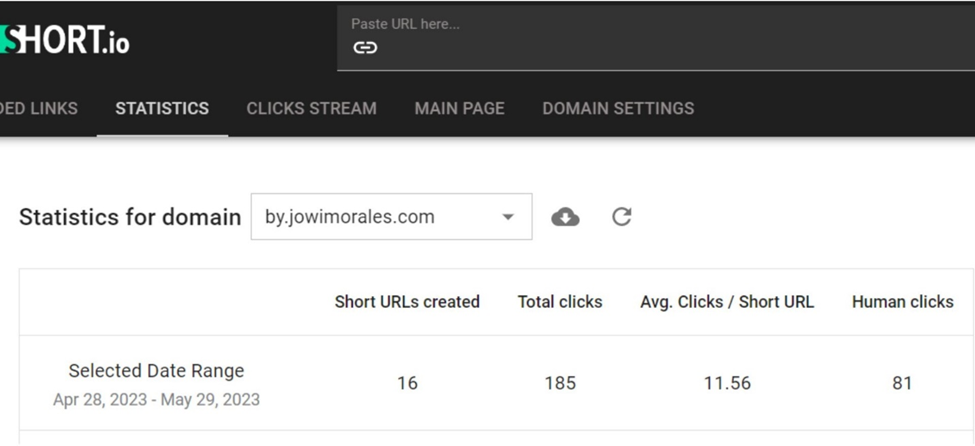Image resolution: width=975 pixels, height=446 pixels.
Task: Click the Short URLs created column header
Action: pyautogui.click(x=407, y=302)
